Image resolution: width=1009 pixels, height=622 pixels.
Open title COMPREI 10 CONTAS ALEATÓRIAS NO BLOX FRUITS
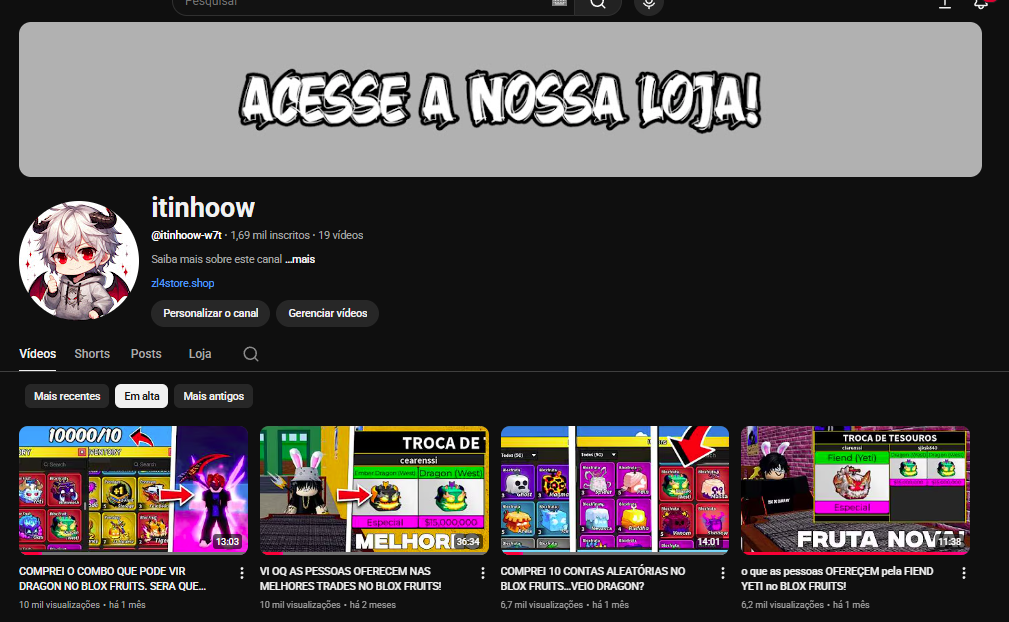pyautogui.click(x=593, y=579)
